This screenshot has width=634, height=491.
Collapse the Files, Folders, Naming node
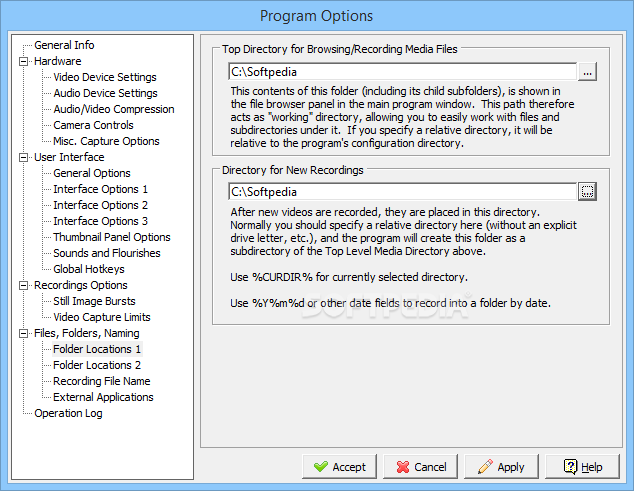coord(24,334)
